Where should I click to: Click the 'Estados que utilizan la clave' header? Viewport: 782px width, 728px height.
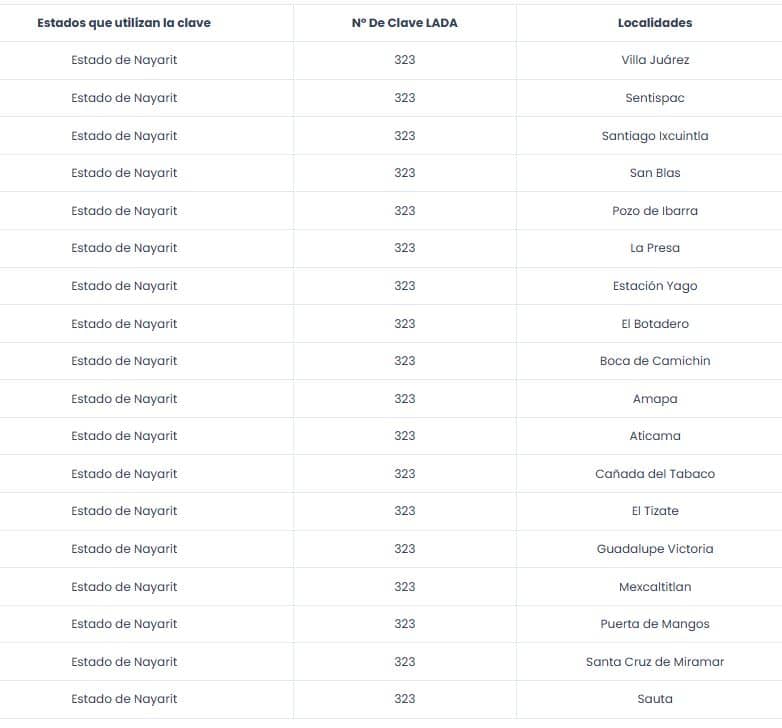[x=124, y=23]
